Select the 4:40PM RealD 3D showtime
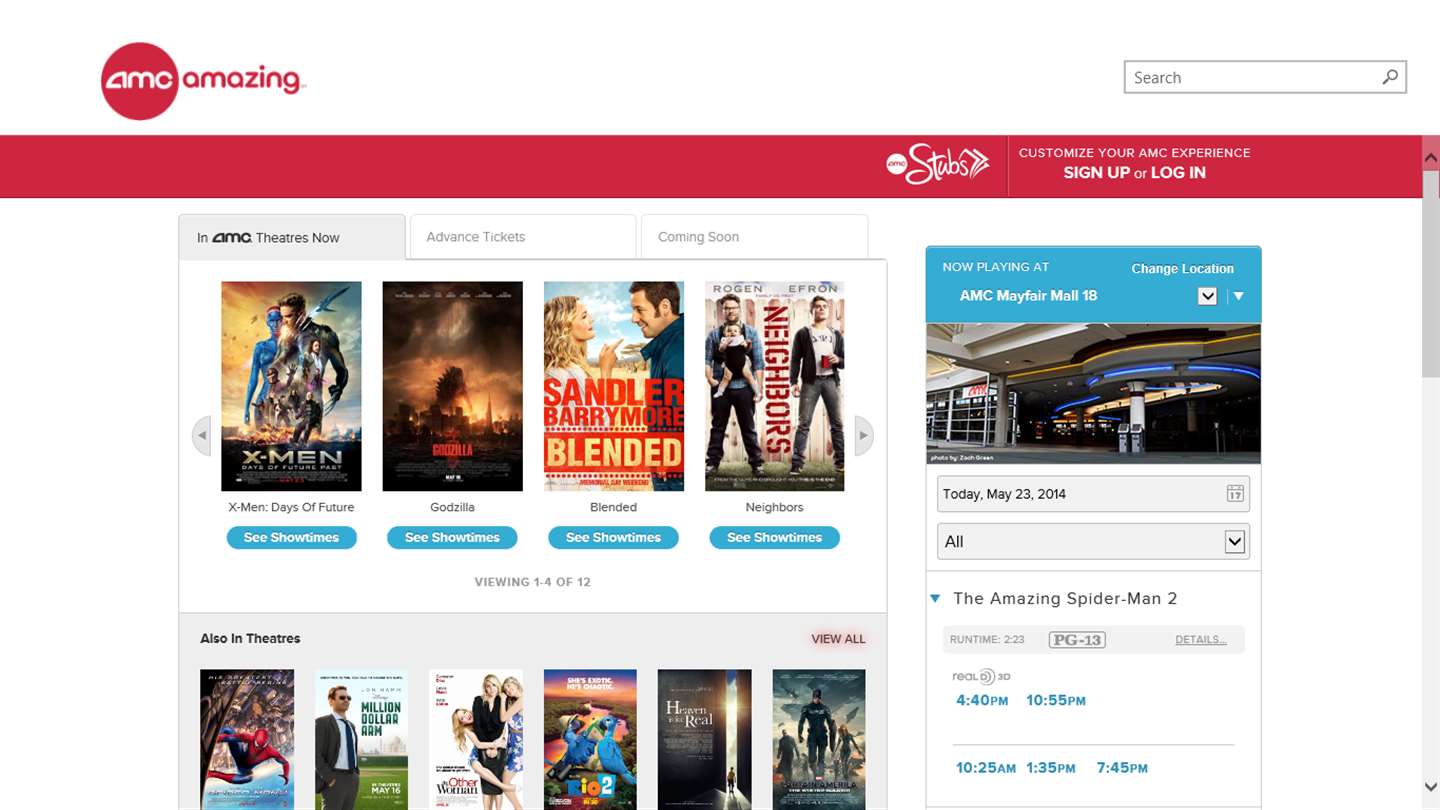The width and height of the screenshot is (1440, 810). pyautogui.click(x=982, y=700)
